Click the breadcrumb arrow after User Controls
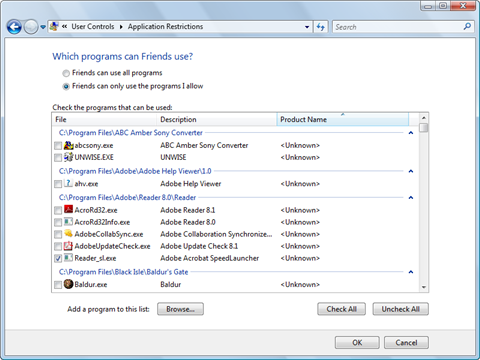Image resolution: width=480 pixels, height=360 pixels. [x=121, y=27]
